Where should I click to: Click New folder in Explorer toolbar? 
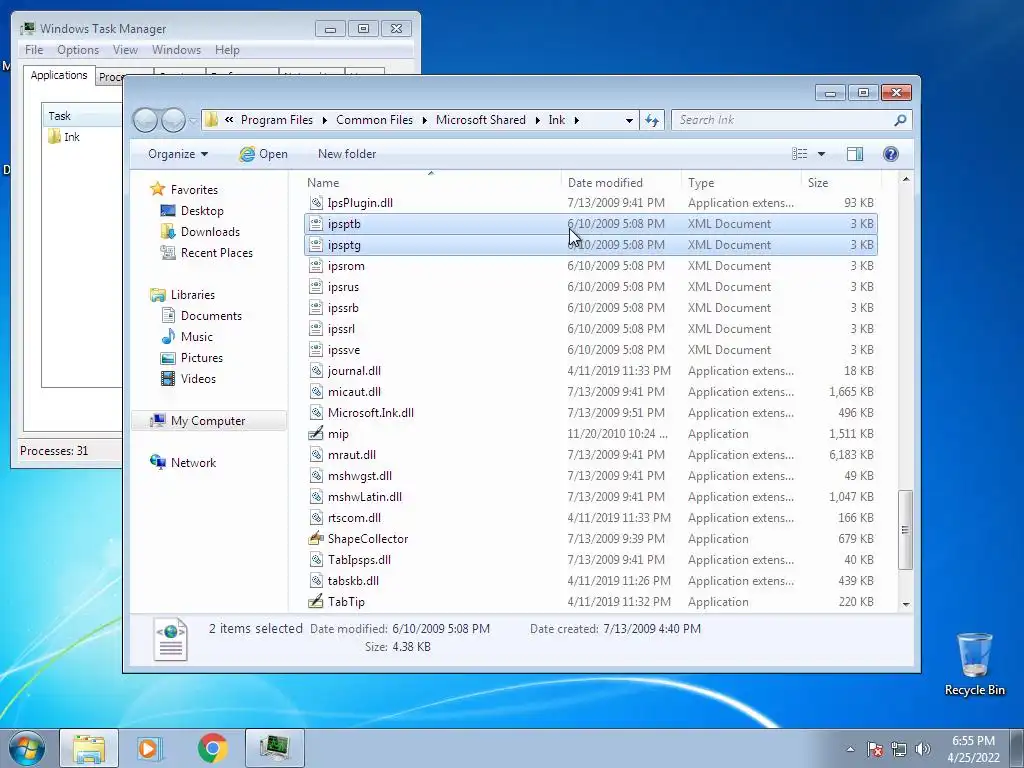pos(347,154)
